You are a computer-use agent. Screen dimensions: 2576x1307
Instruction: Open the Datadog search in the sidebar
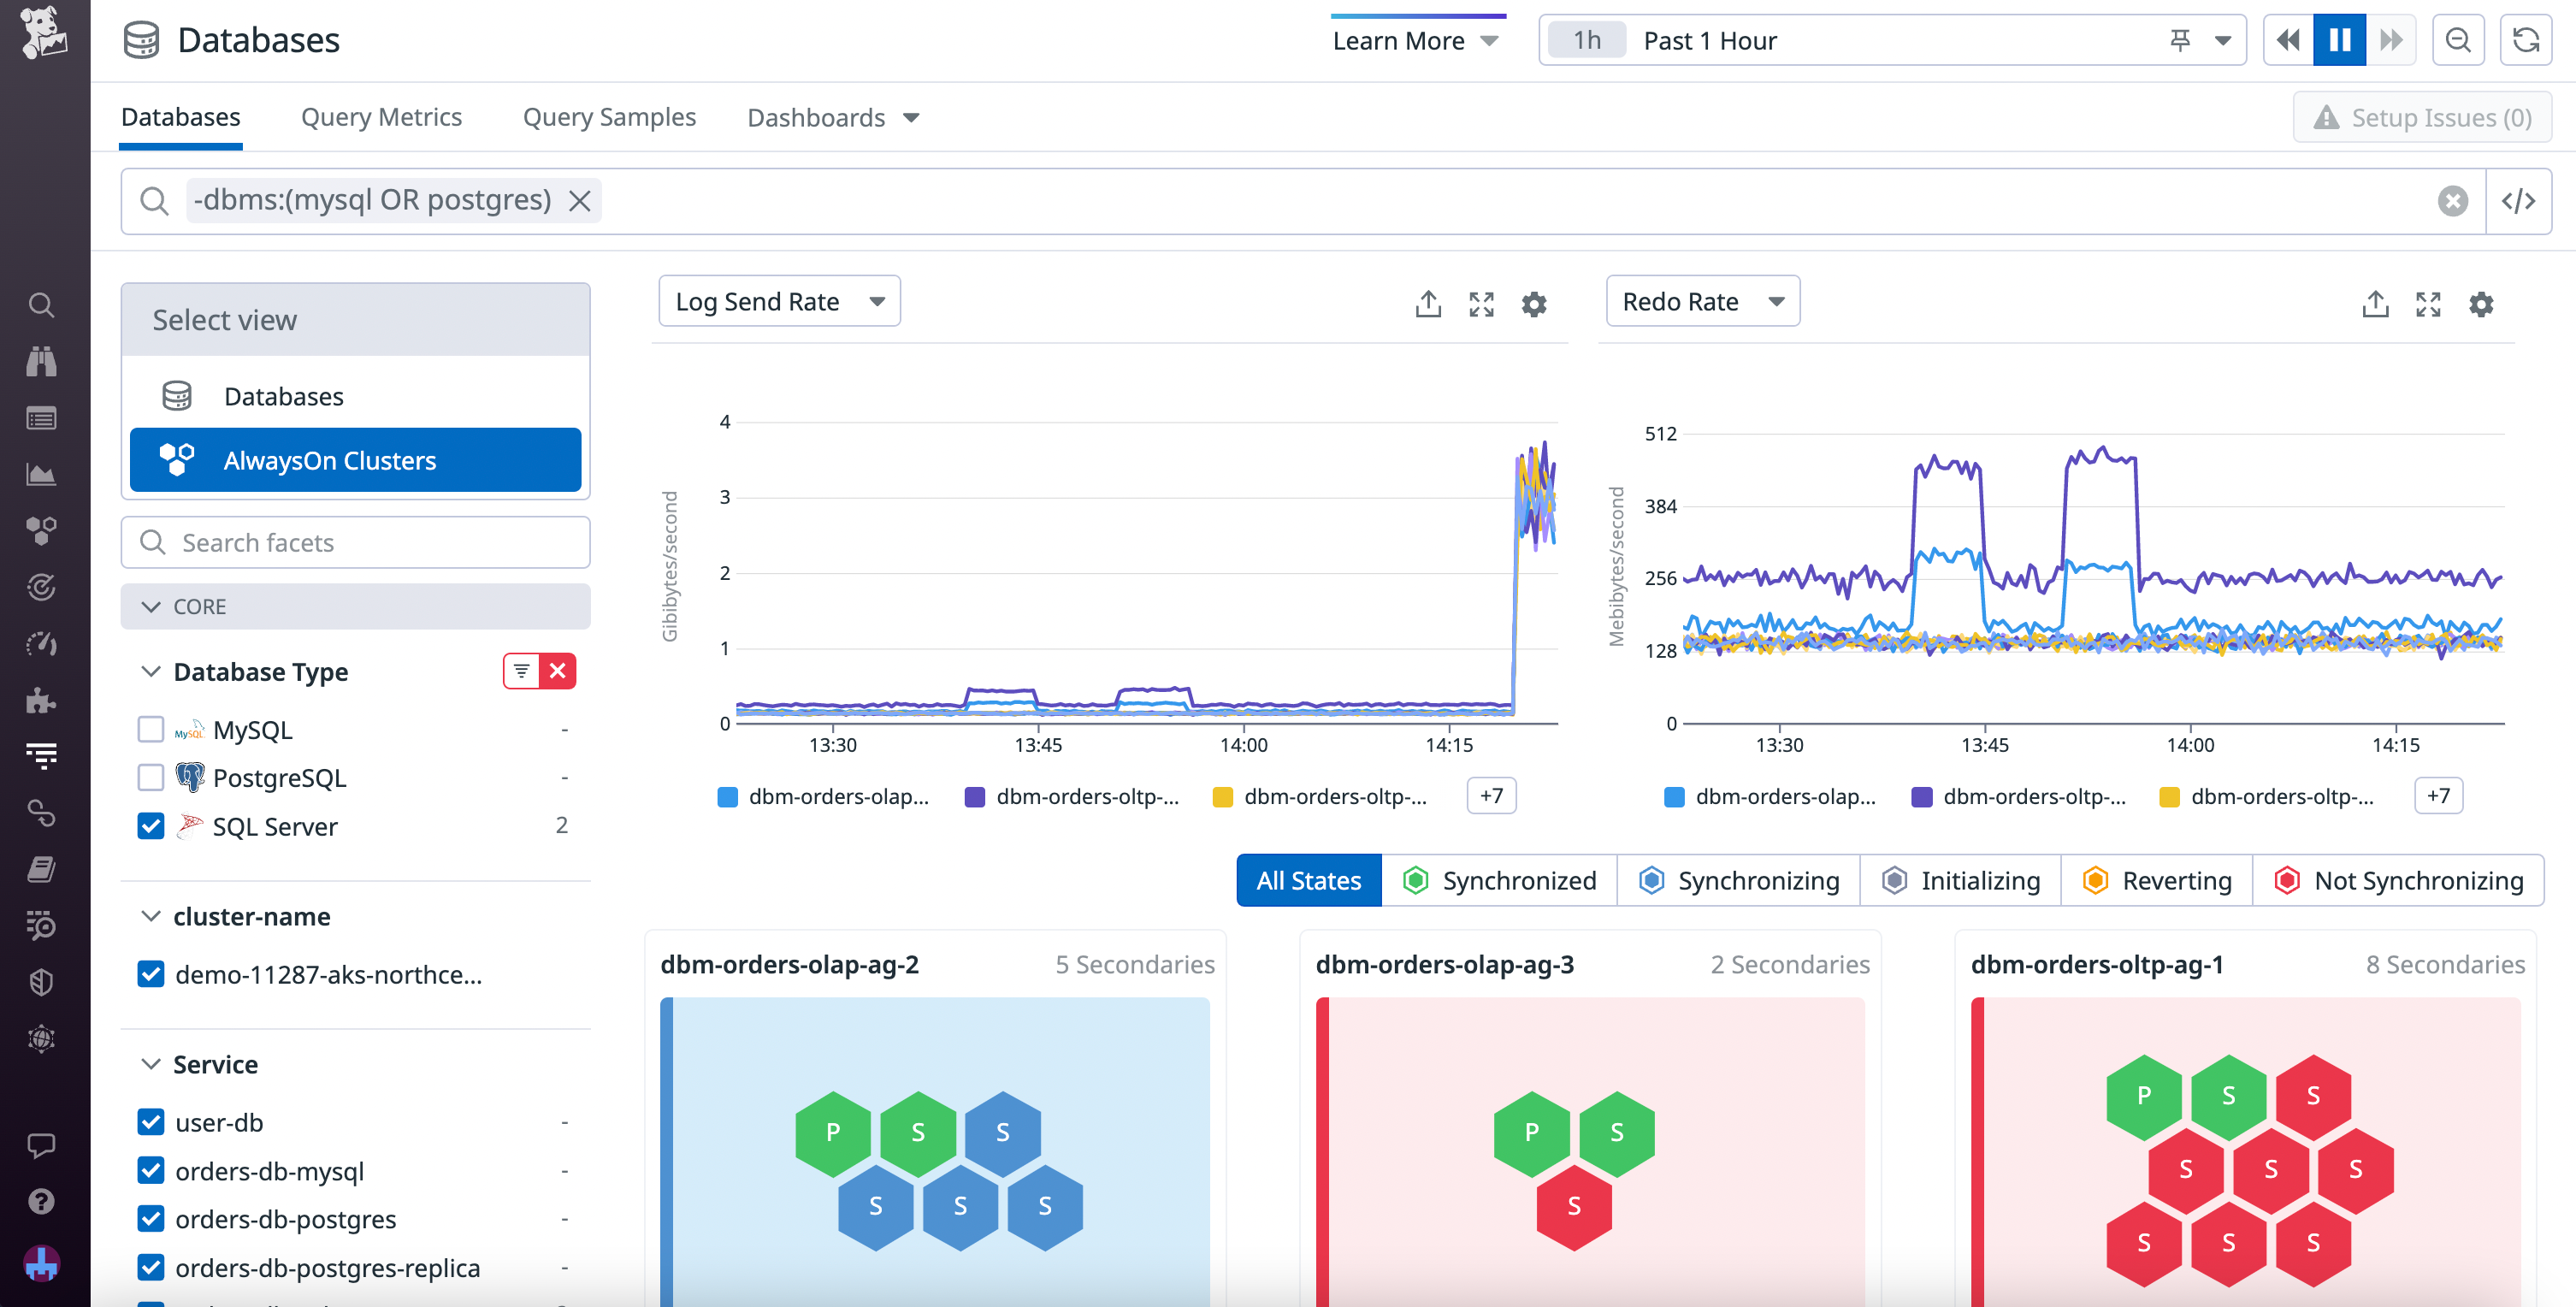pyautogui.click(x=42, y=304)
